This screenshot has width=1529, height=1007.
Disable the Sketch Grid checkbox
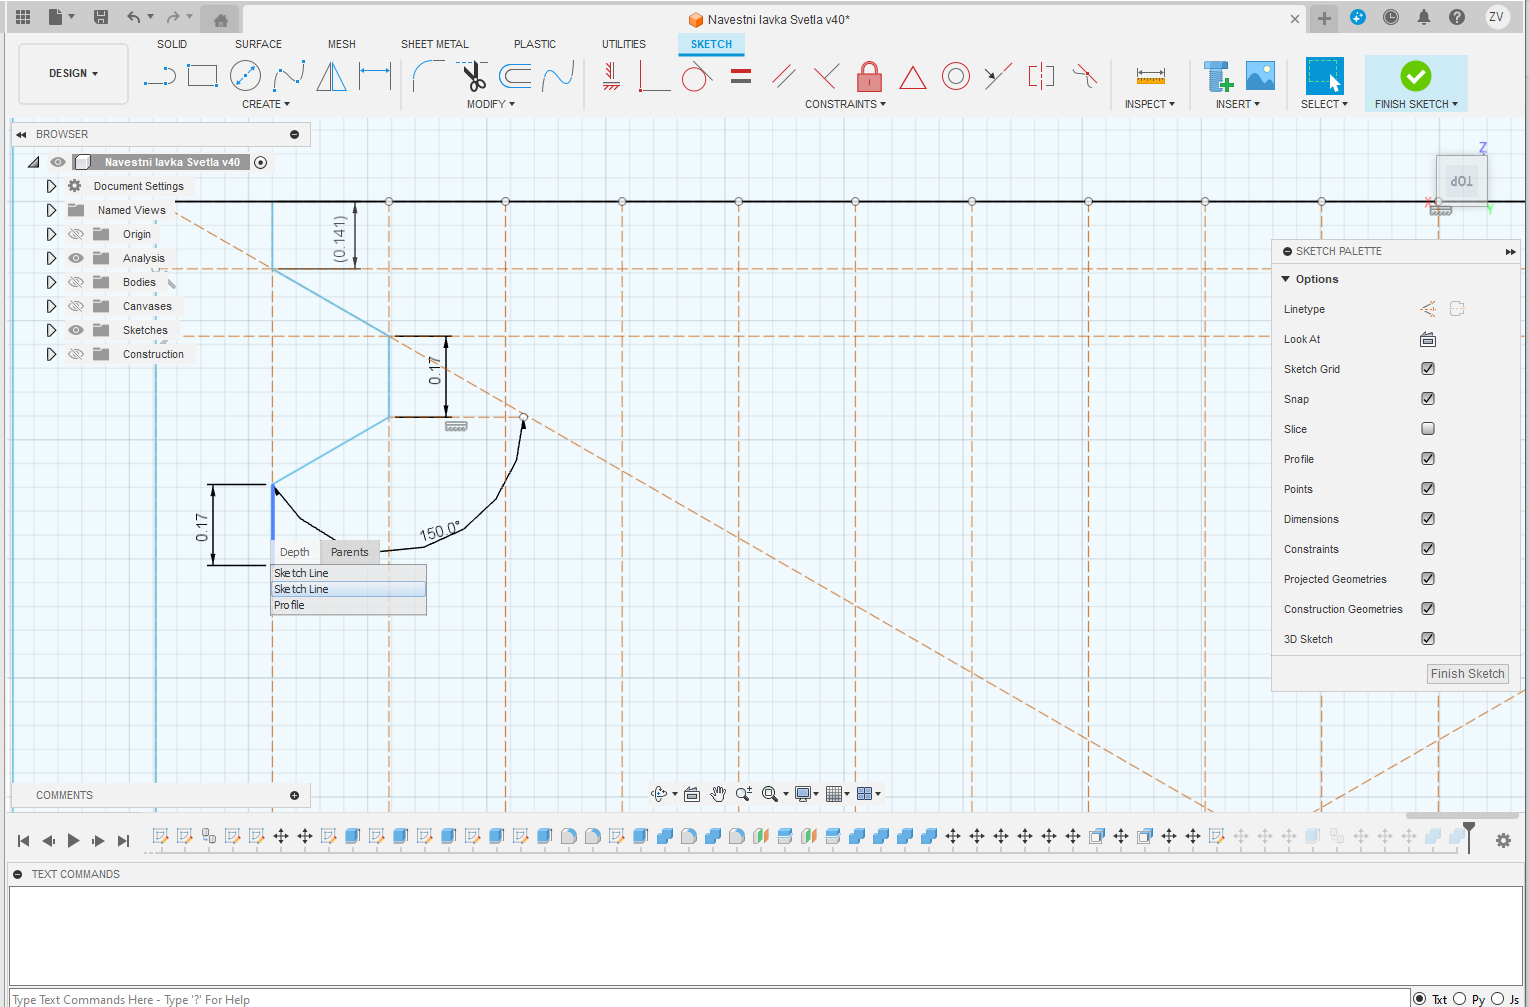[x=1428, y=369]
